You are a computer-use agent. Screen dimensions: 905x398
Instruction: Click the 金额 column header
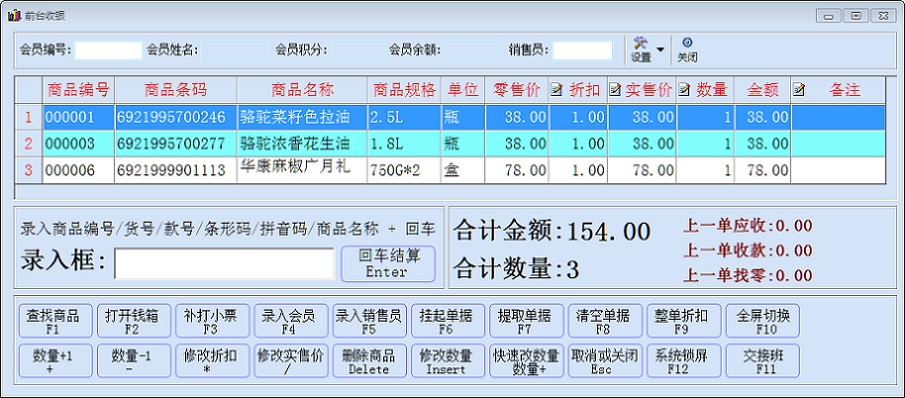click(762, 90)
